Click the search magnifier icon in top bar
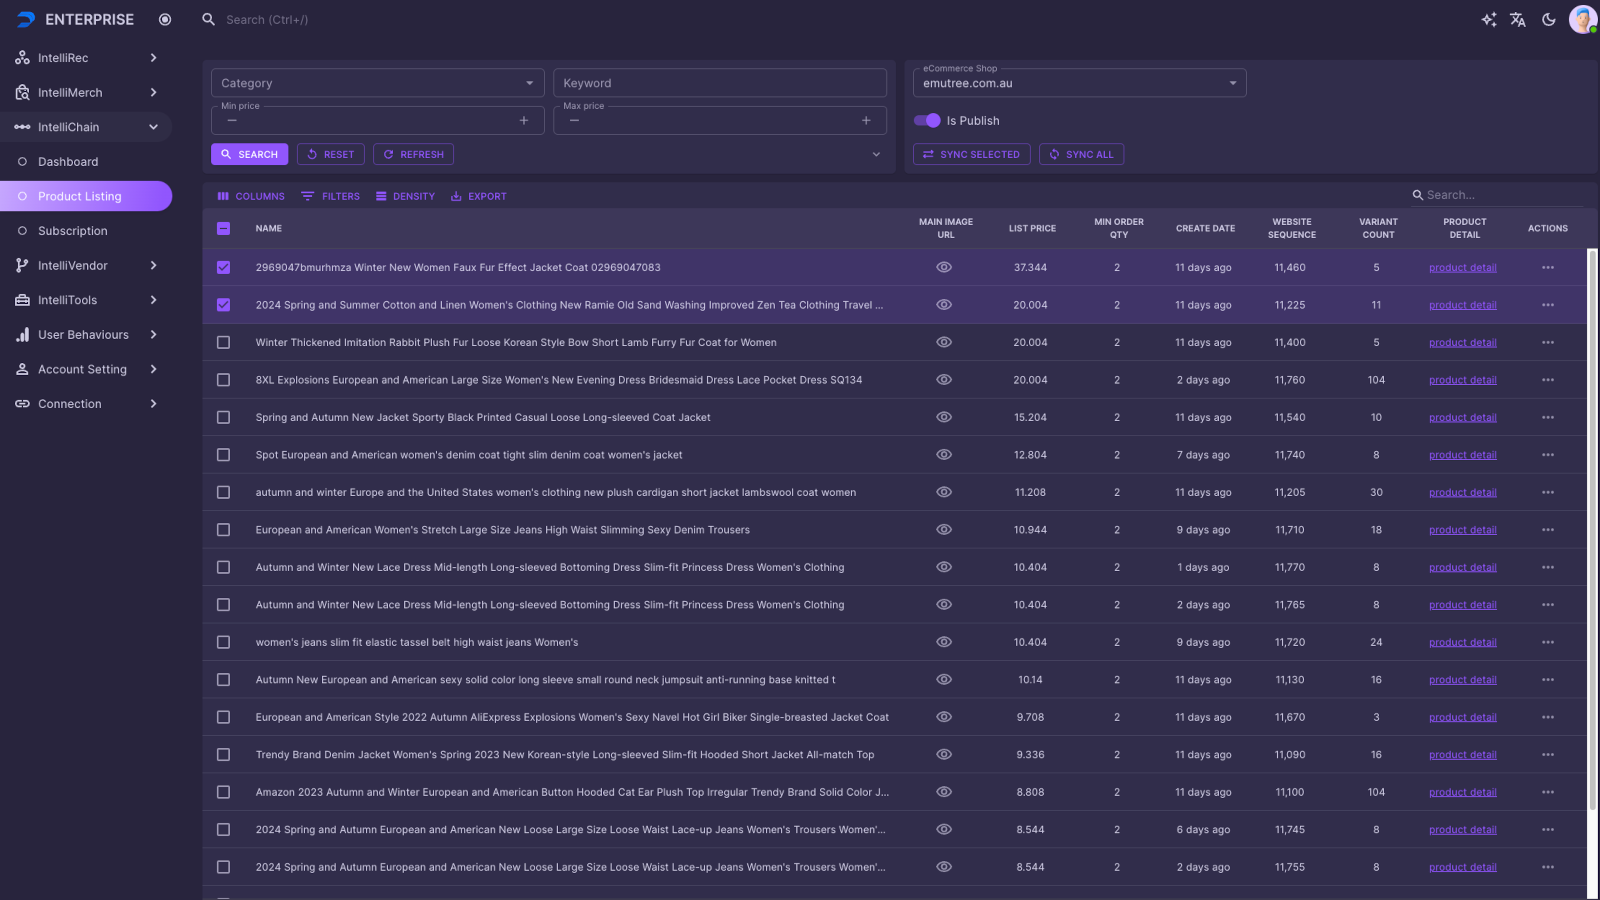Image resolution: width=1600 pixels, height=900 pixels. (x=208, y=20)
